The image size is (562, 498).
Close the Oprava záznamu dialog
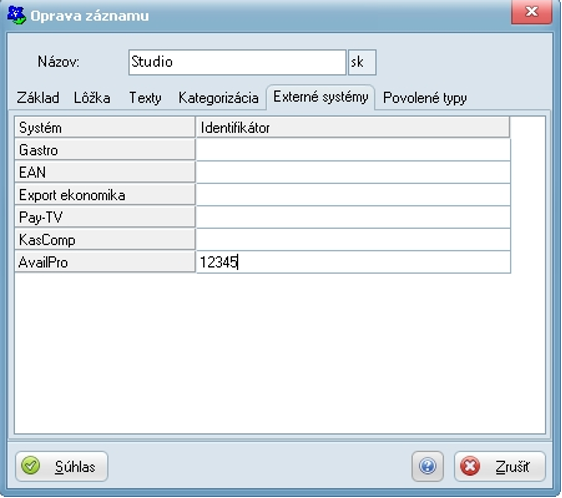pyautogui.click(x=531, y=12)
